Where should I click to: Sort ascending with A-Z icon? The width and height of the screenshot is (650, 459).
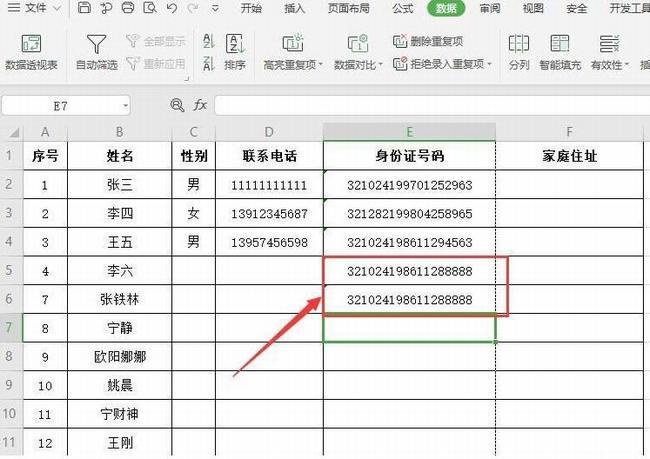click(209, 41)
